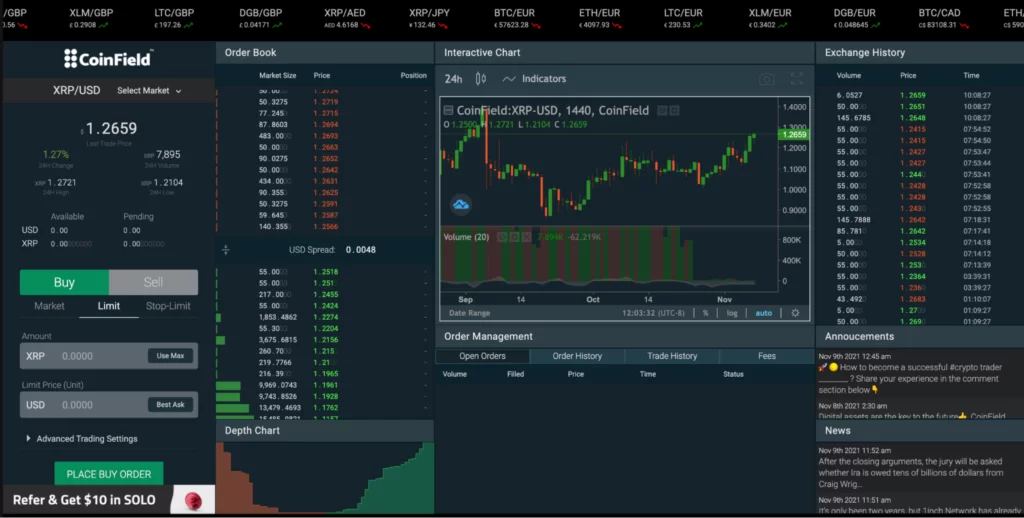Image resolution: width=1024 pixels, height=518 pixels.
Task: Open the Order History tab
Action: (577, 356)
